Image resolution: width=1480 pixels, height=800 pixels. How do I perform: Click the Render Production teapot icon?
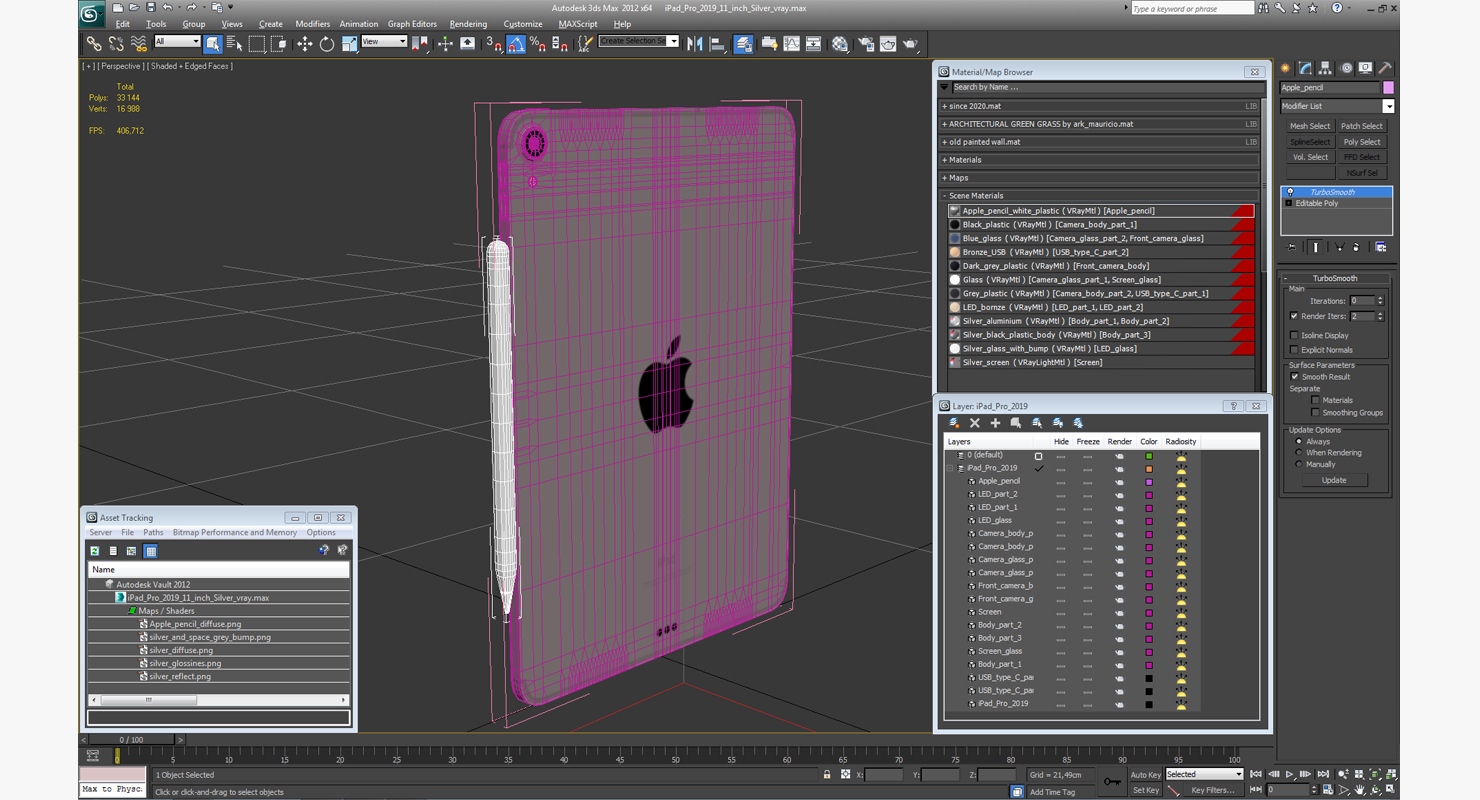911,44
